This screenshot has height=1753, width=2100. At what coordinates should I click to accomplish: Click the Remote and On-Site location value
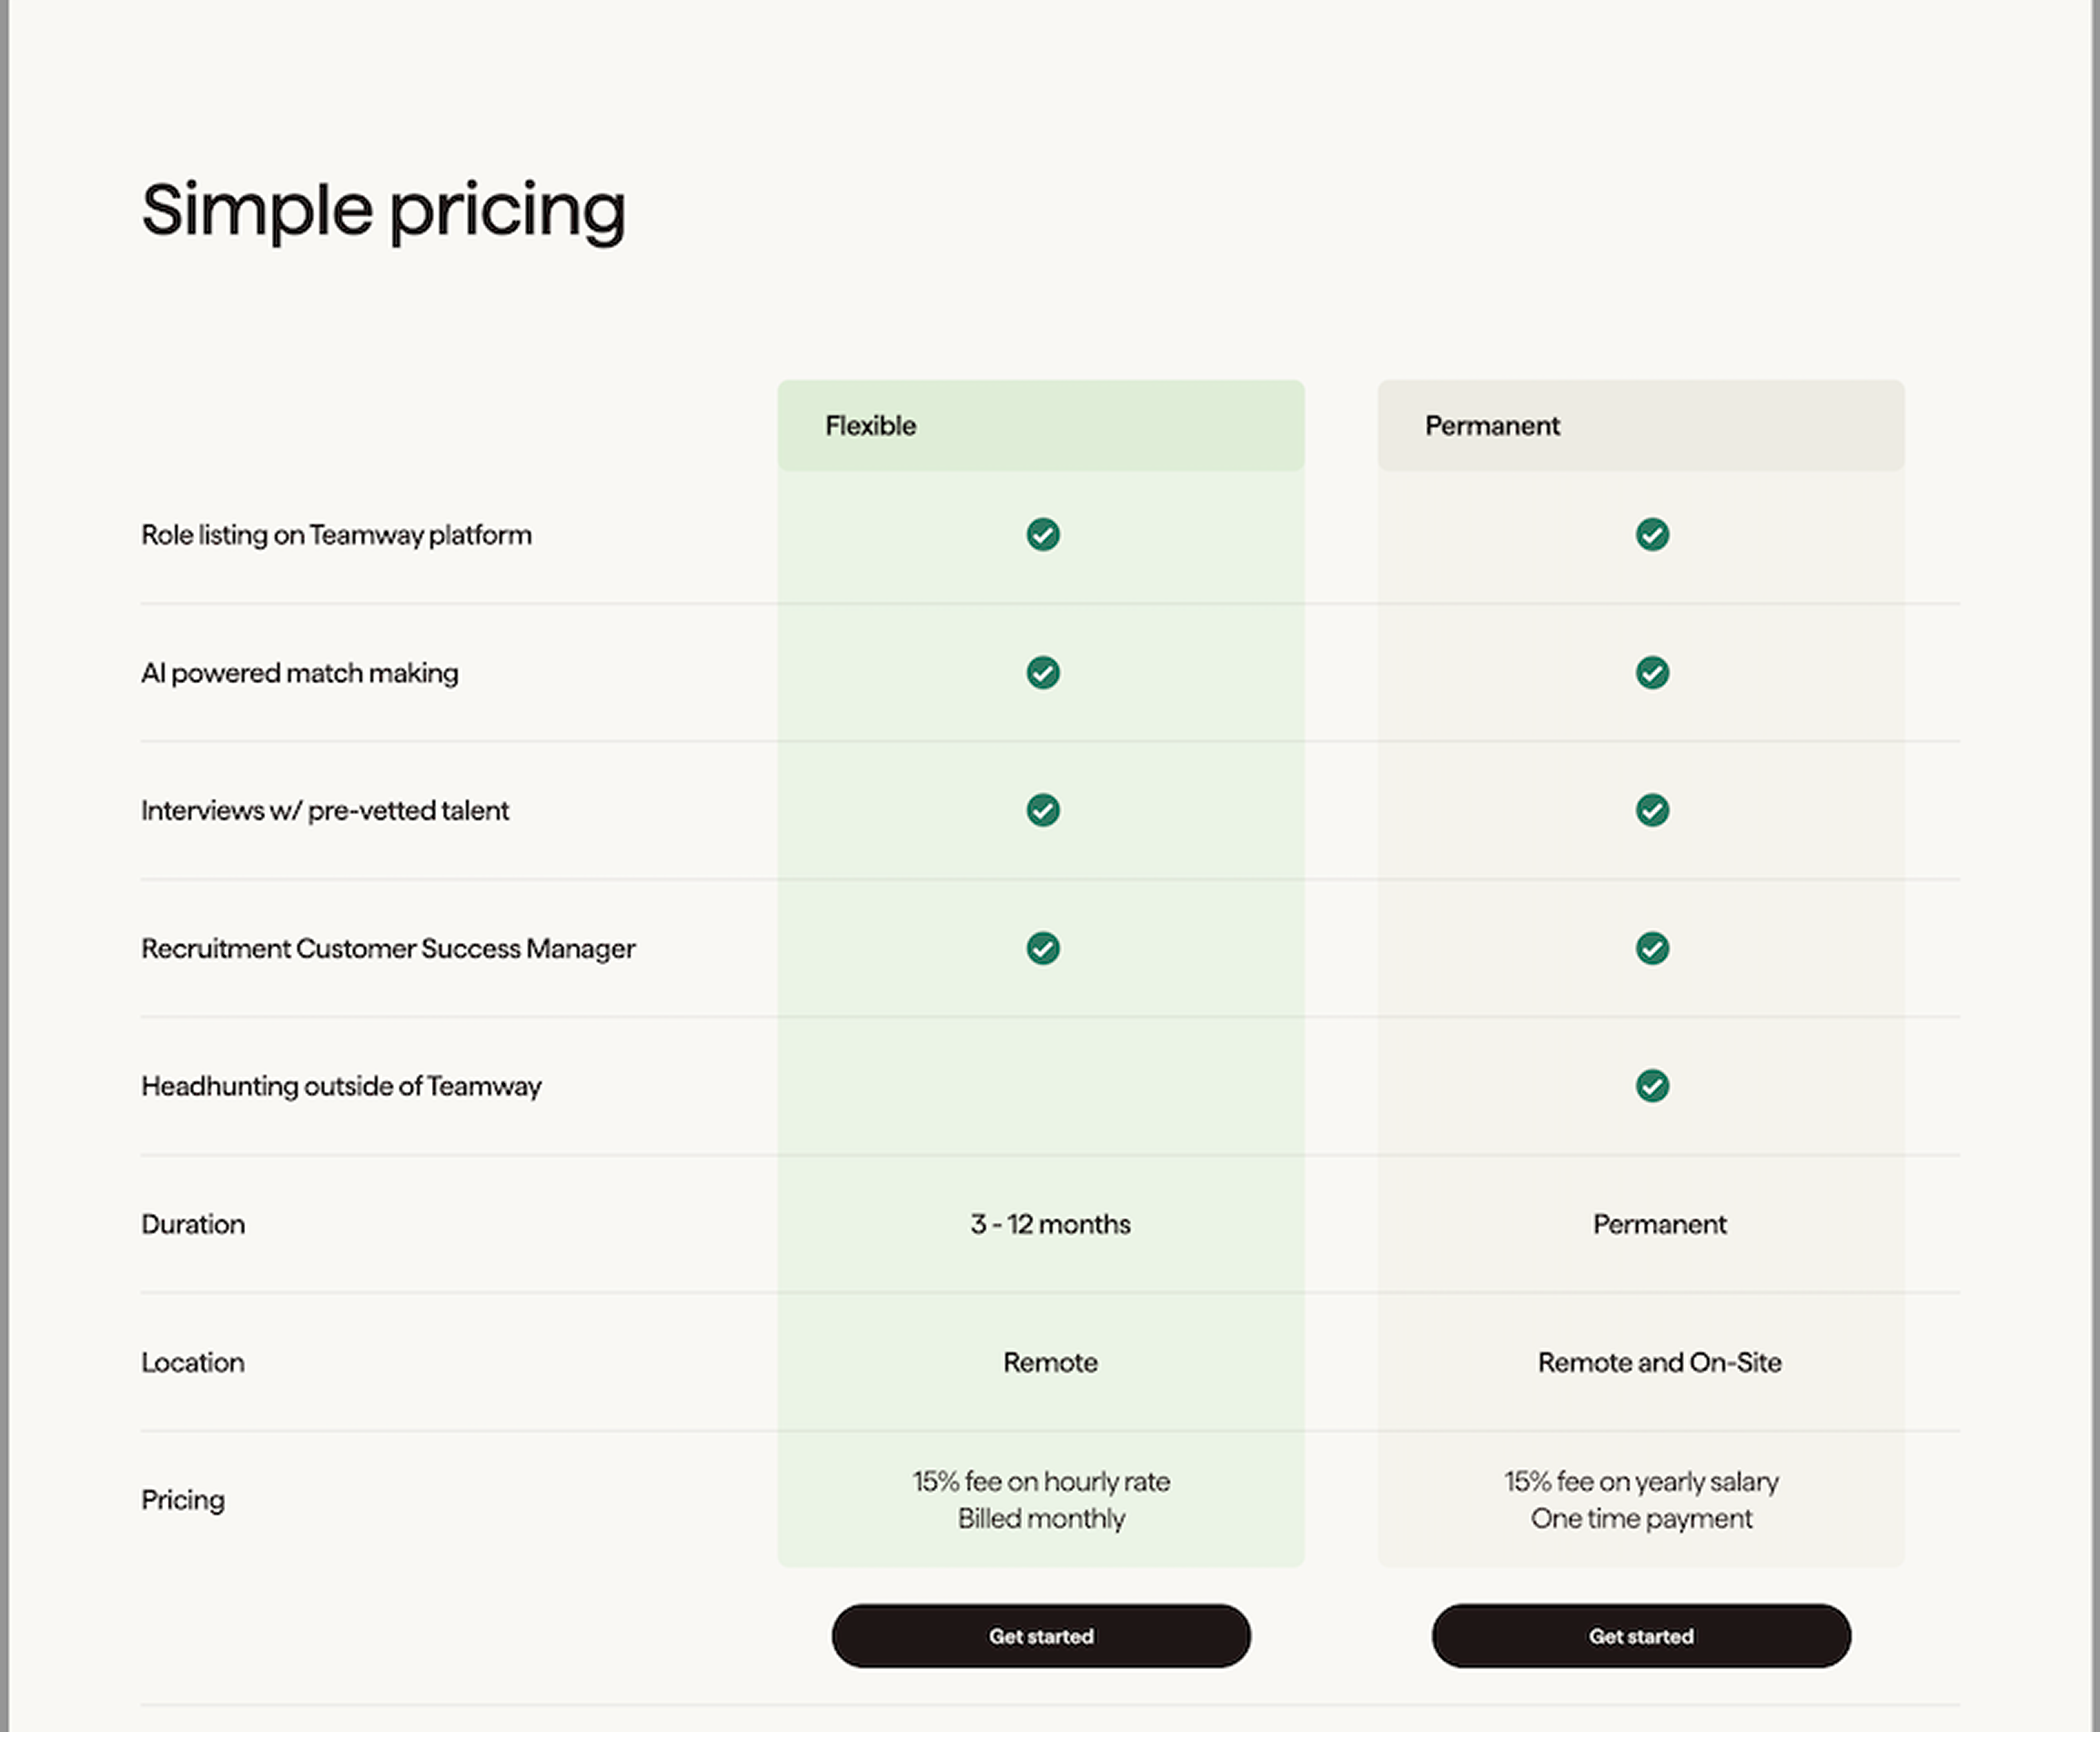(x=1659, y=1362)
